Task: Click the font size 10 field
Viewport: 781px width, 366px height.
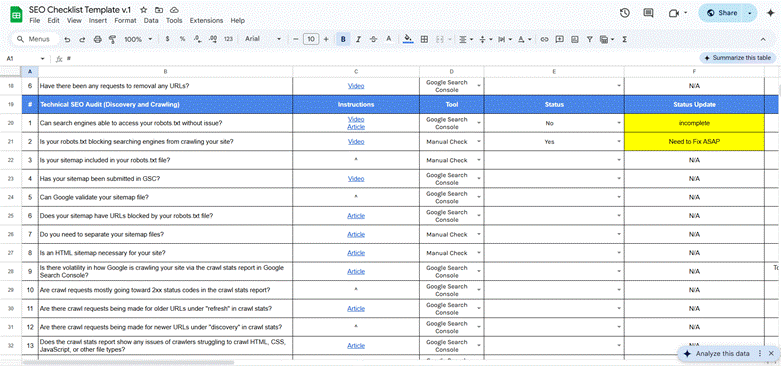Action: pyautogui.click(x=311, y=39)
